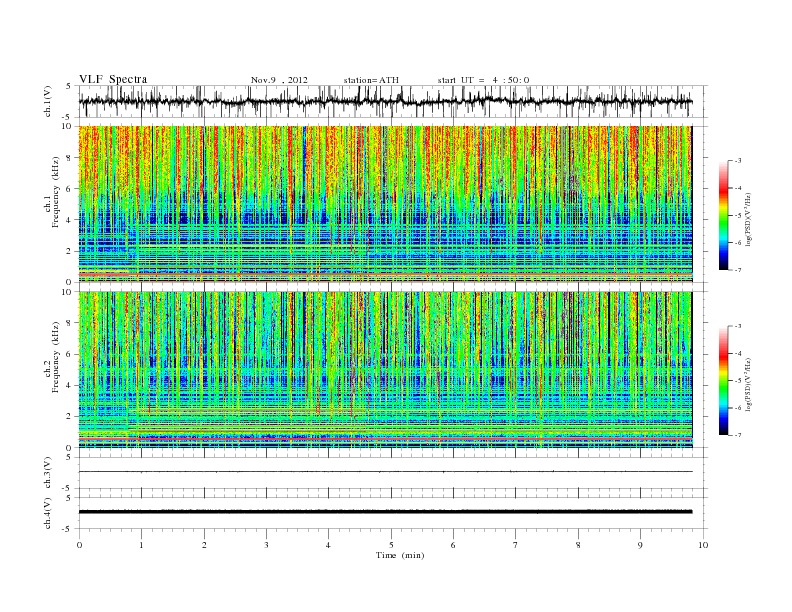Click the "-3" tick on ch.1 color bar

[738, 161]
